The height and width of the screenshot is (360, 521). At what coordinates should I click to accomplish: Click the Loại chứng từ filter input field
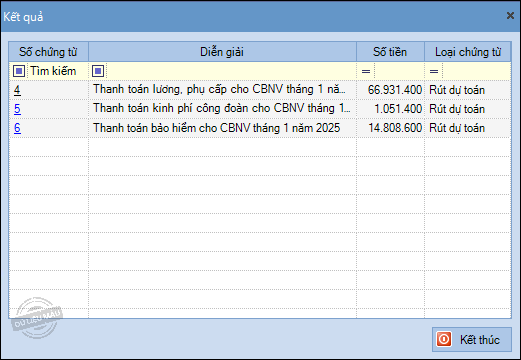click(477, 71)
